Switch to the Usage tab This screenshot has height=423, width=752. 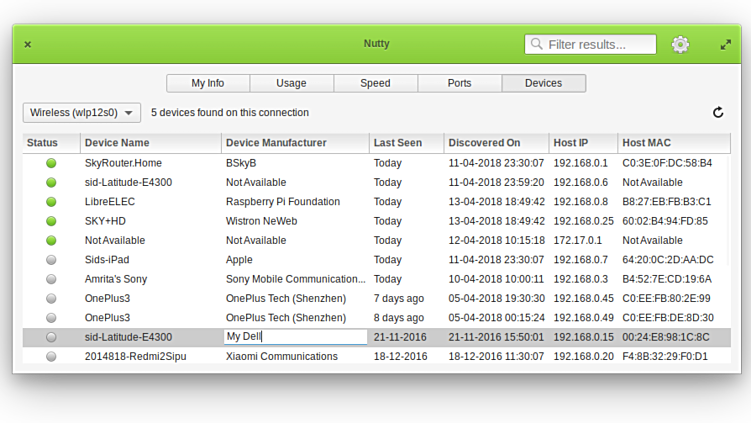pos(291,83)
